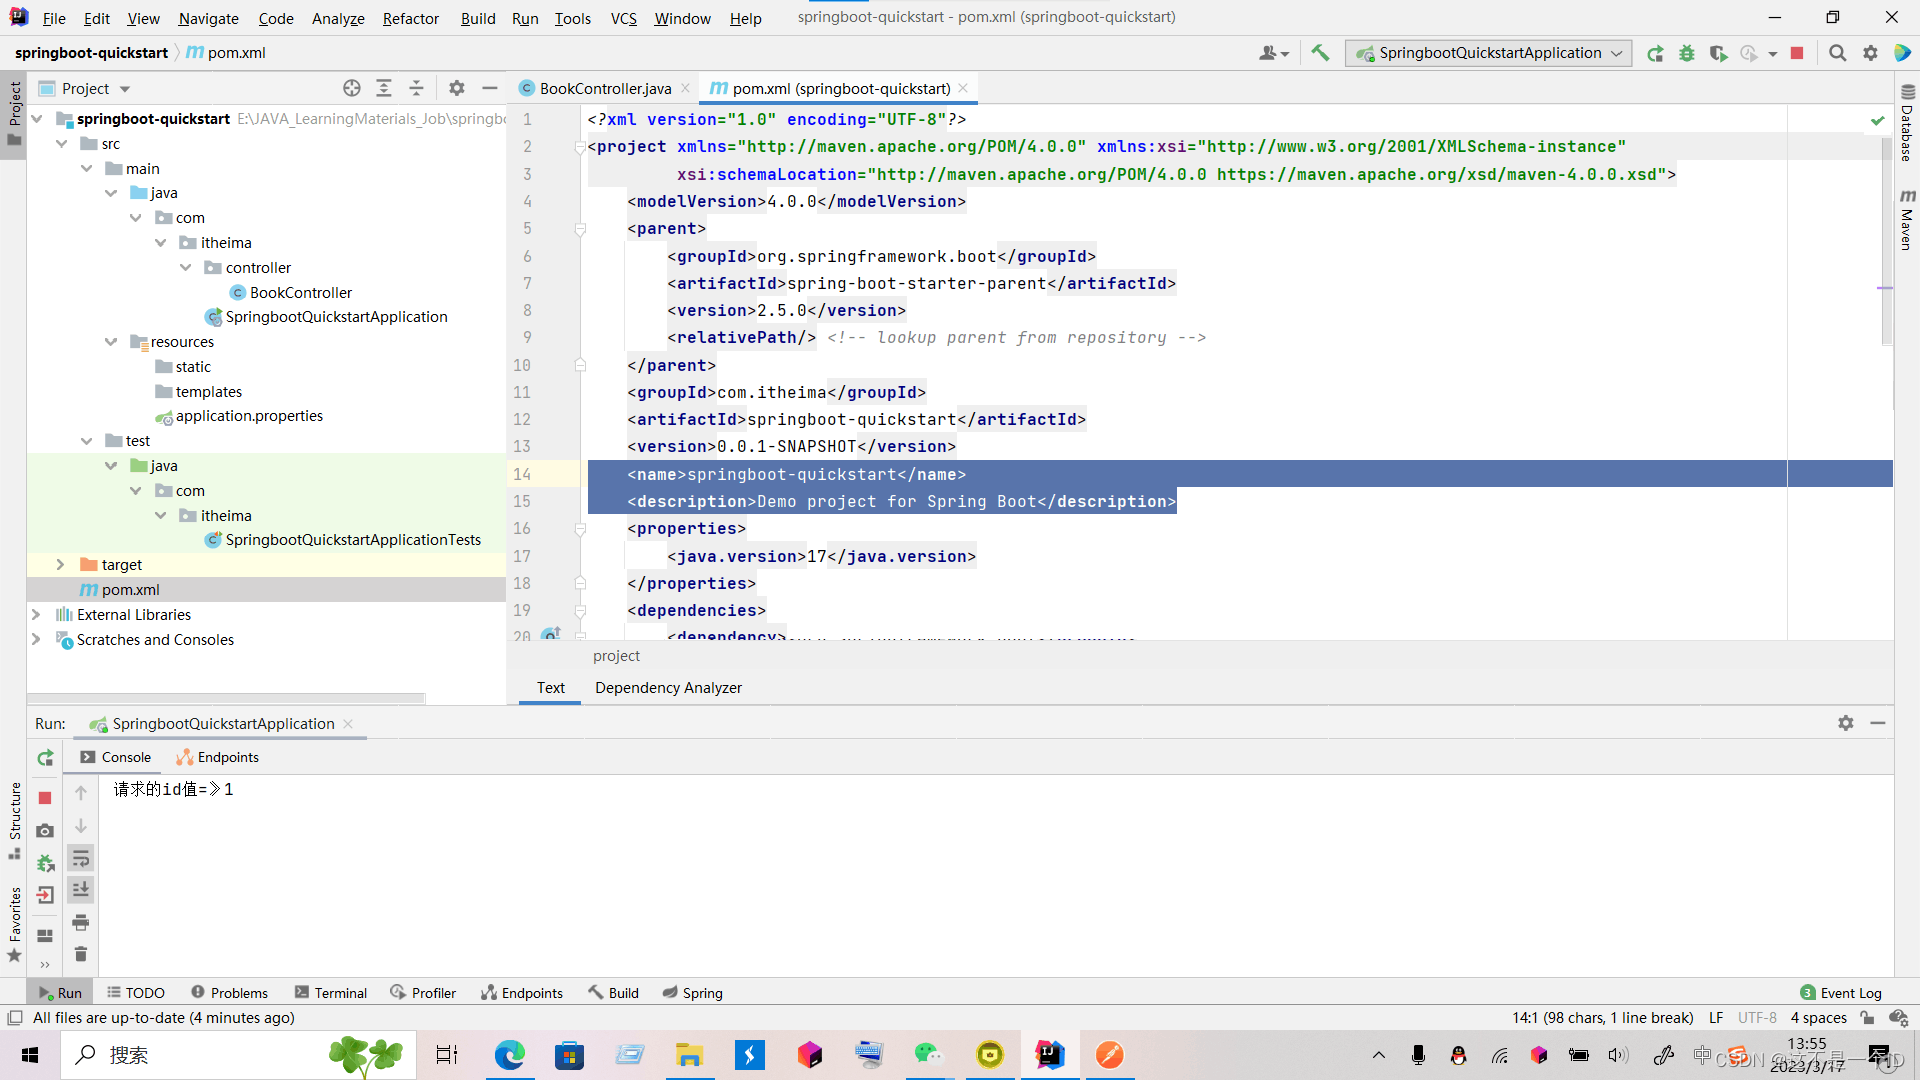1920x1080 pixels.
Task: Fold the parent element at line 5
Action: [580, 229]
